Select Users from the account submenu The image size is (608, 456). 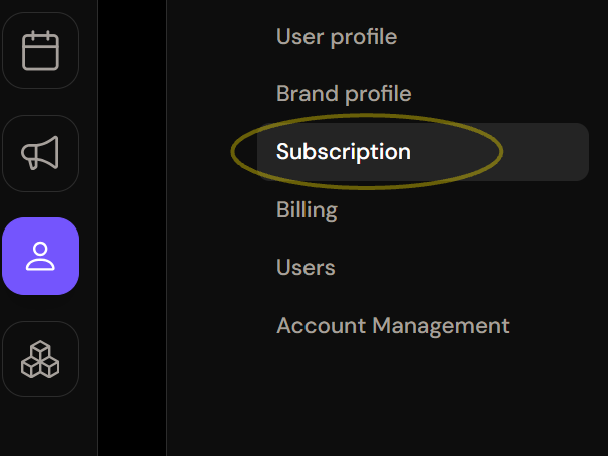(306, 268)
